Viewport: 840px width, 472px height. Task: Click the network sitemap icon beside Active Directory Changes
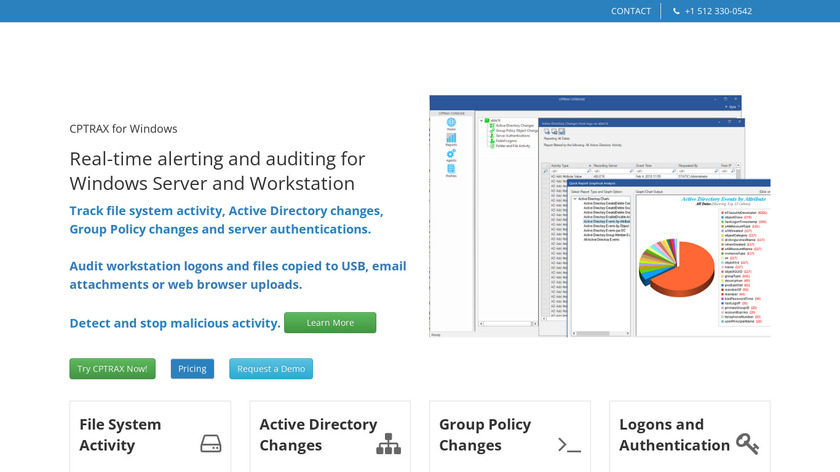click(388, 444)
